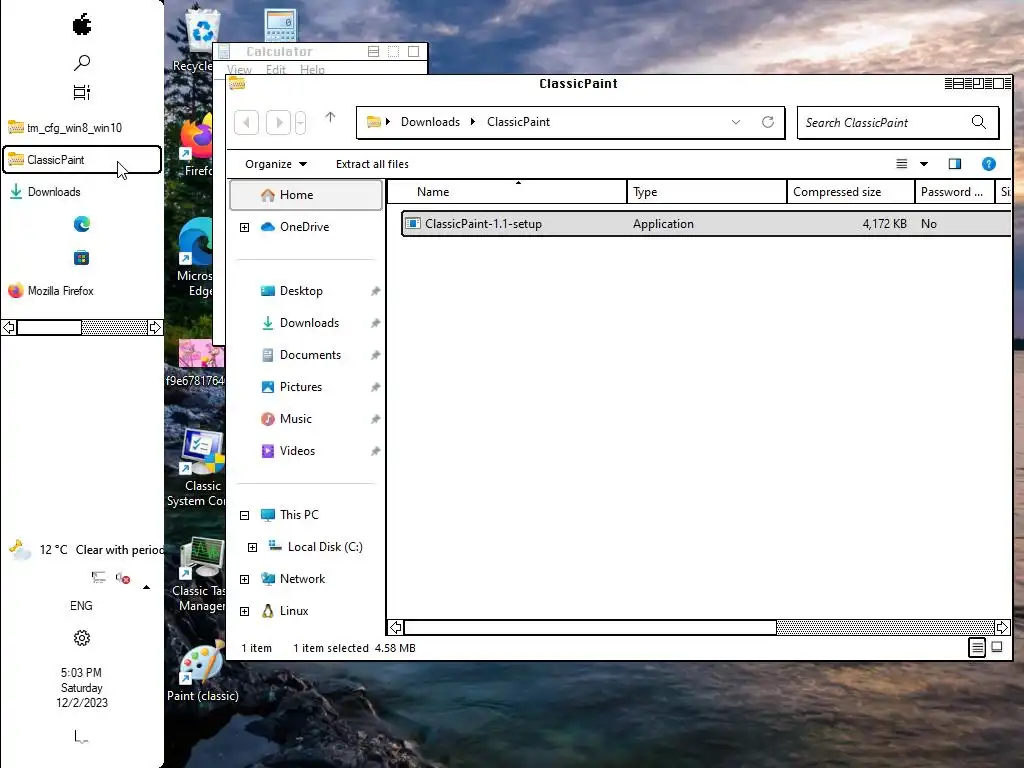Refresh the ClassicPaint folder view
Viewport: 1024px width, 768px height.
pos(768,122)
